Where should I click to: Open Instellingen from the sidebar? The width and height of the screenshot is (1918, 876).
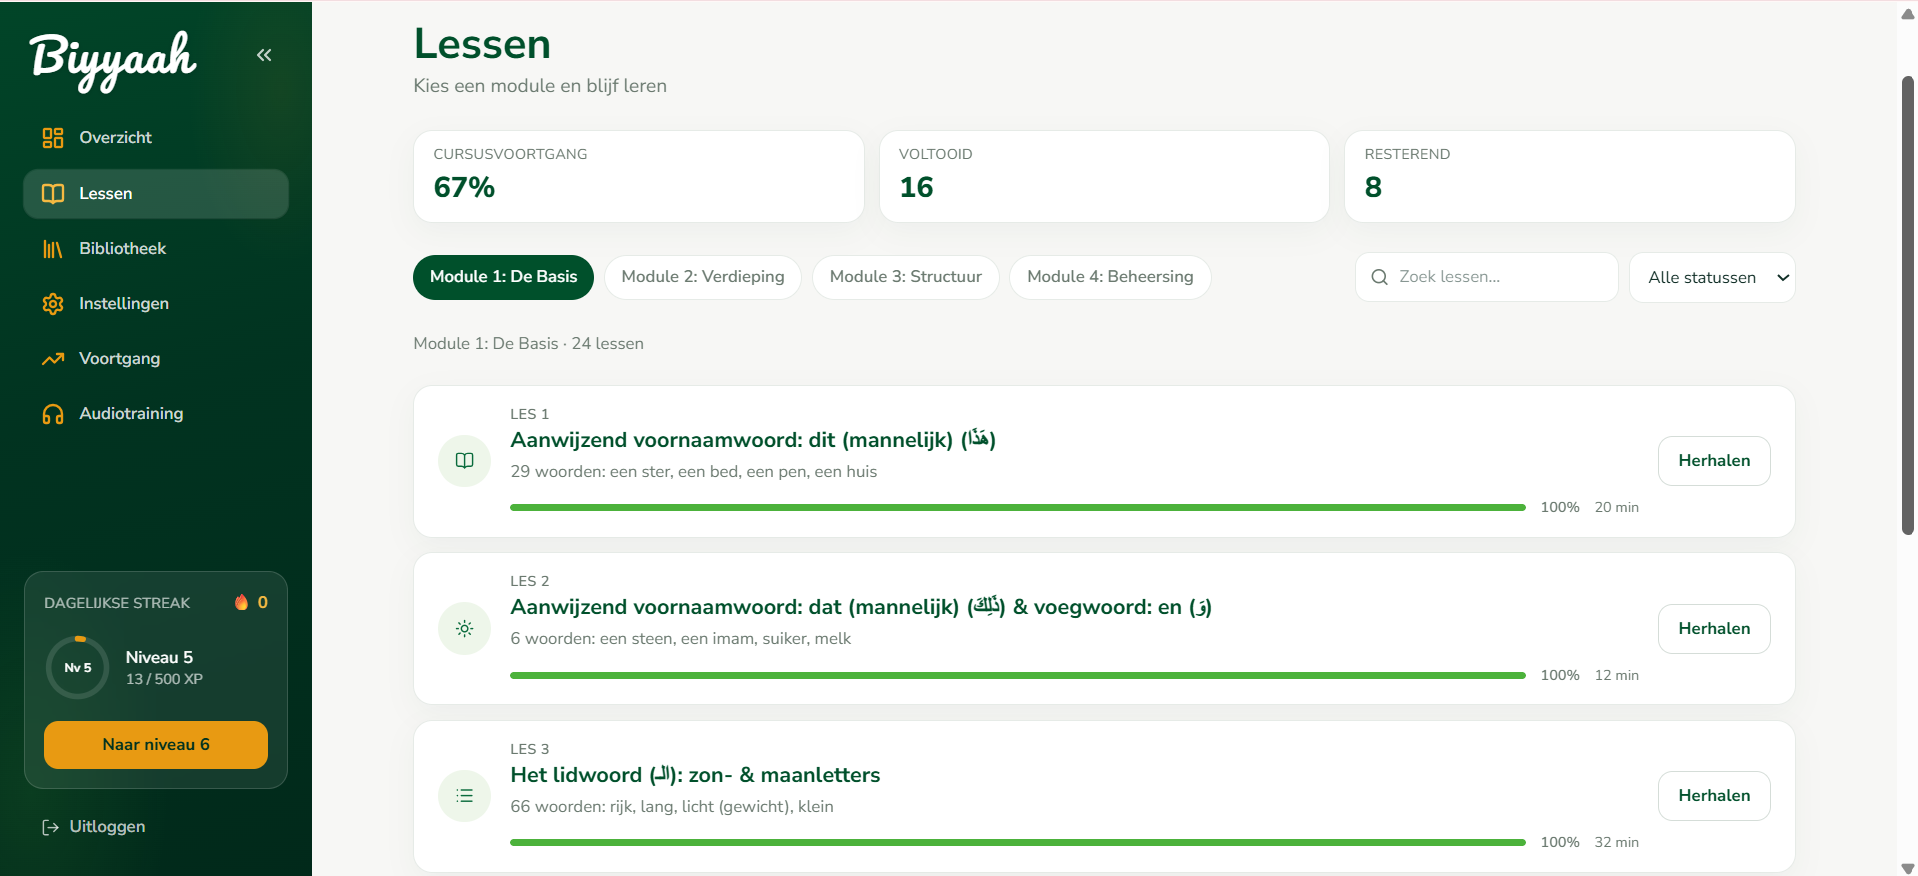(x=156, y=304)
